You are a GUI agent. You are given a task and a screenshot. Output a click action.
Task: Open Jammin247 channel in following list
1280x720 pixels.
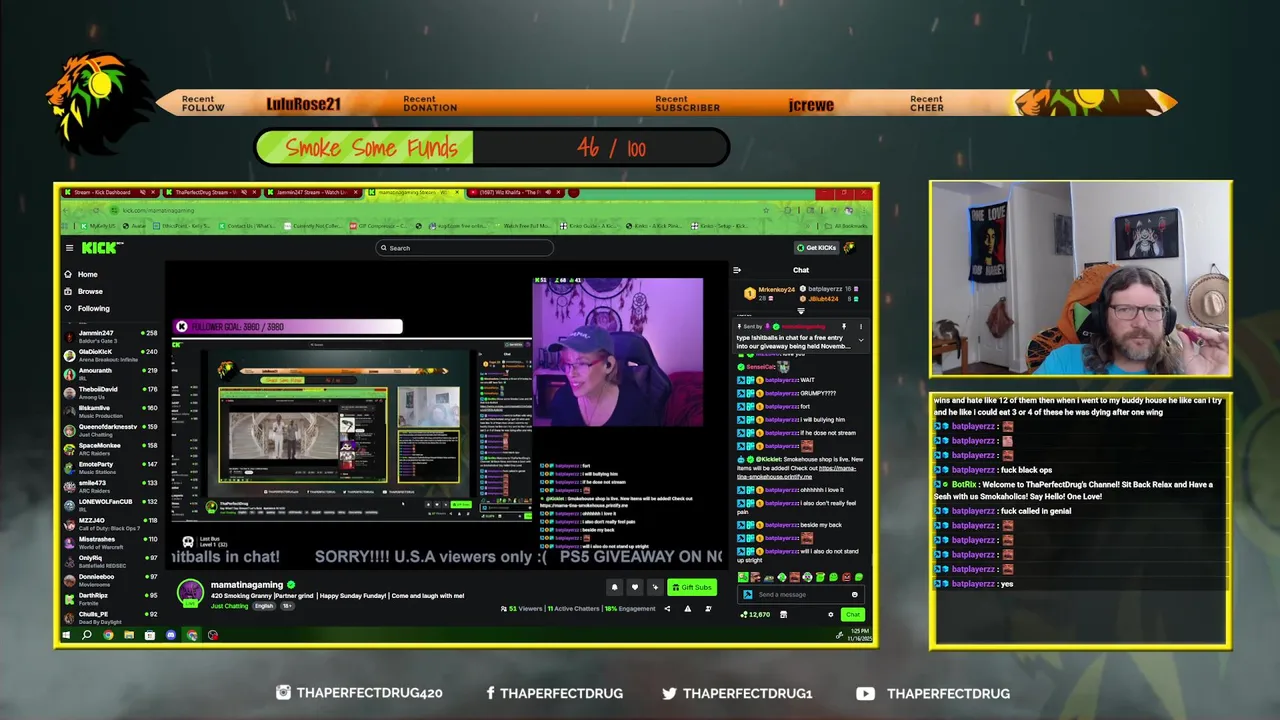[x=110, y=336]
